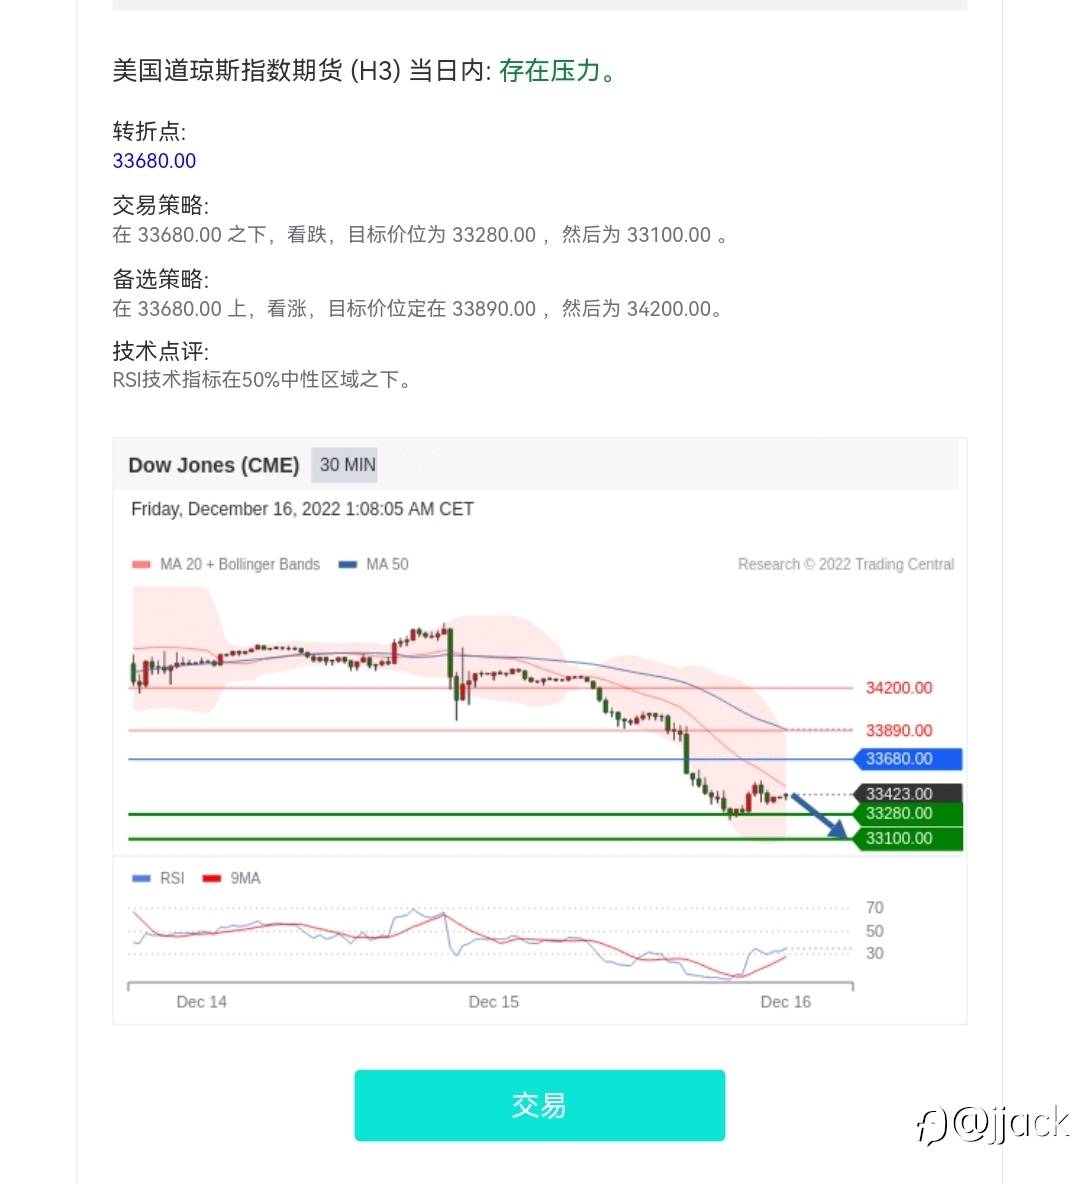The image size is (1080, 1184).
Task: Click the red 33890.00 resistance label
Action: click(899, 730)
